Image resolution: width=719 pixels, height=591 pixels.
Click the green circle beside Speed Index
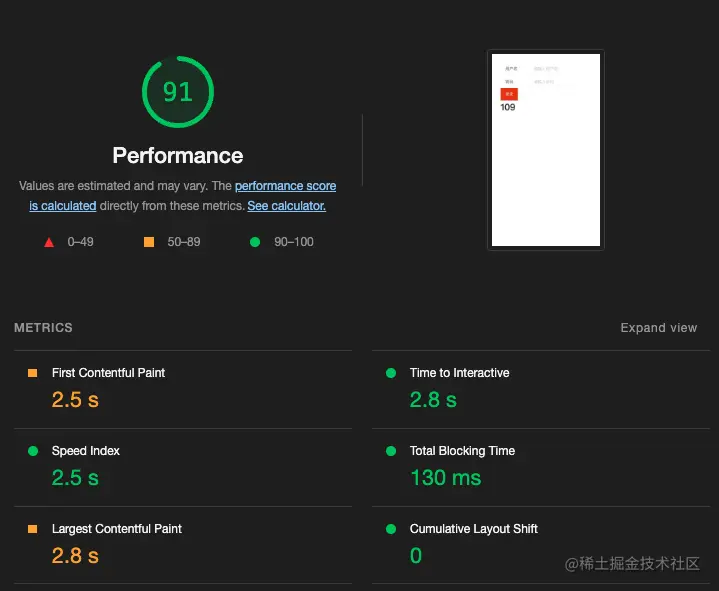(33, 451)
